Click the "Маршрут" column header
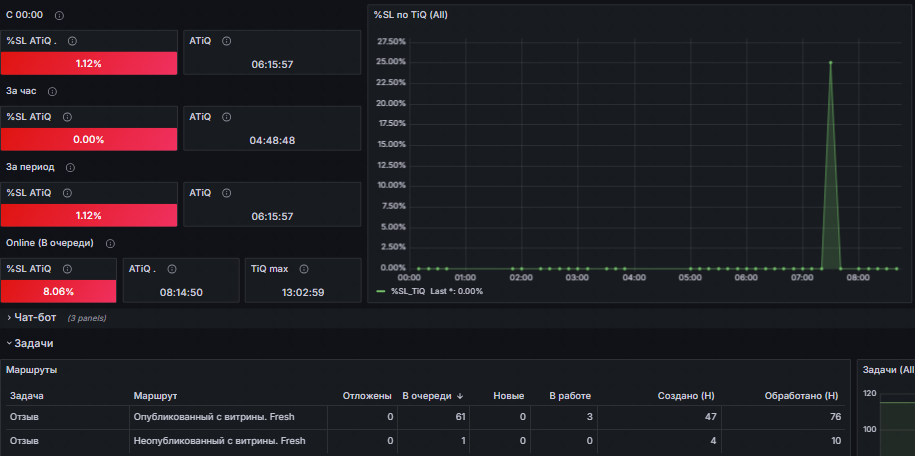915x456 pixels. [155, 396]
